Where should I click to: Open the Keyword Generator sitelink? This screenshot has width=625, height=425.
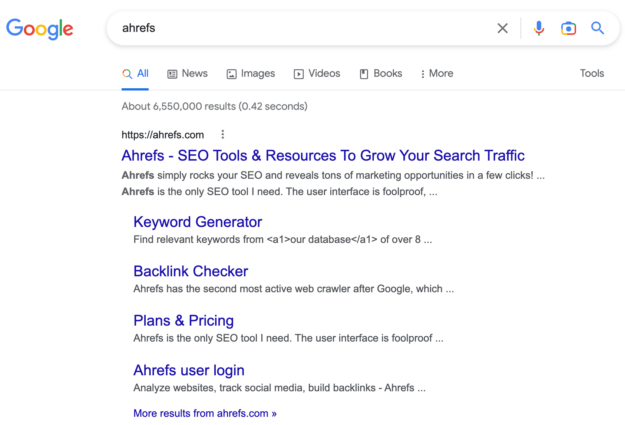[197, 222]
